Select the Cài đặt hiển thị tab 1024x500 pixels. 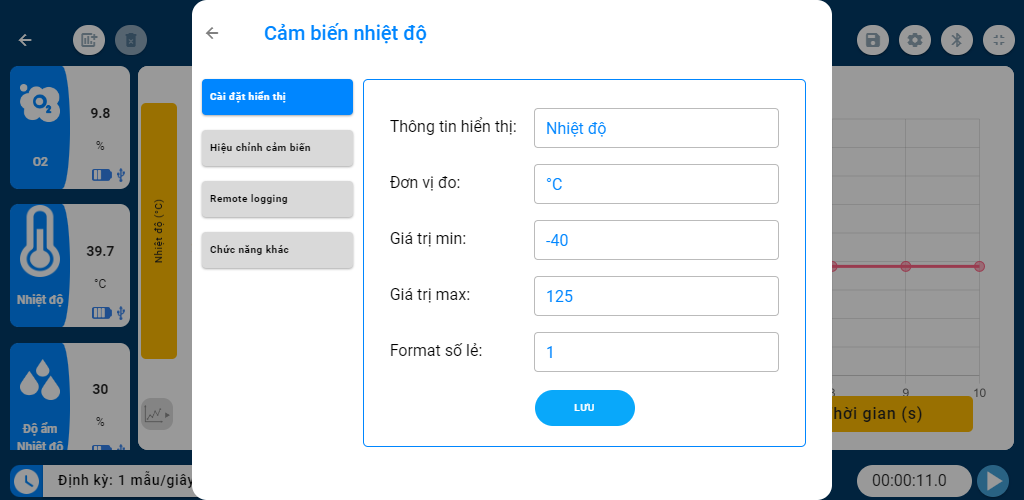pos(277,97)
